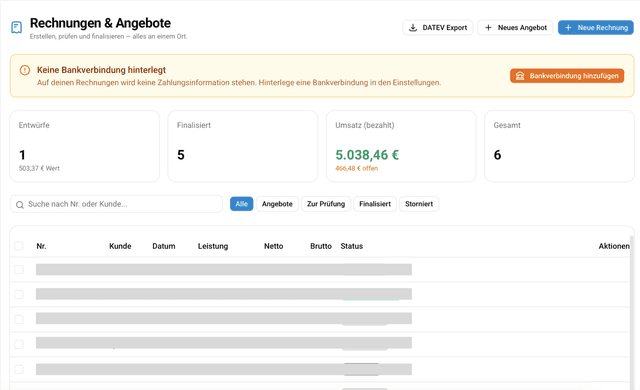
Task: Click the Keine Bankverbindung hinterlegt heading
Action: pos(101,70)
